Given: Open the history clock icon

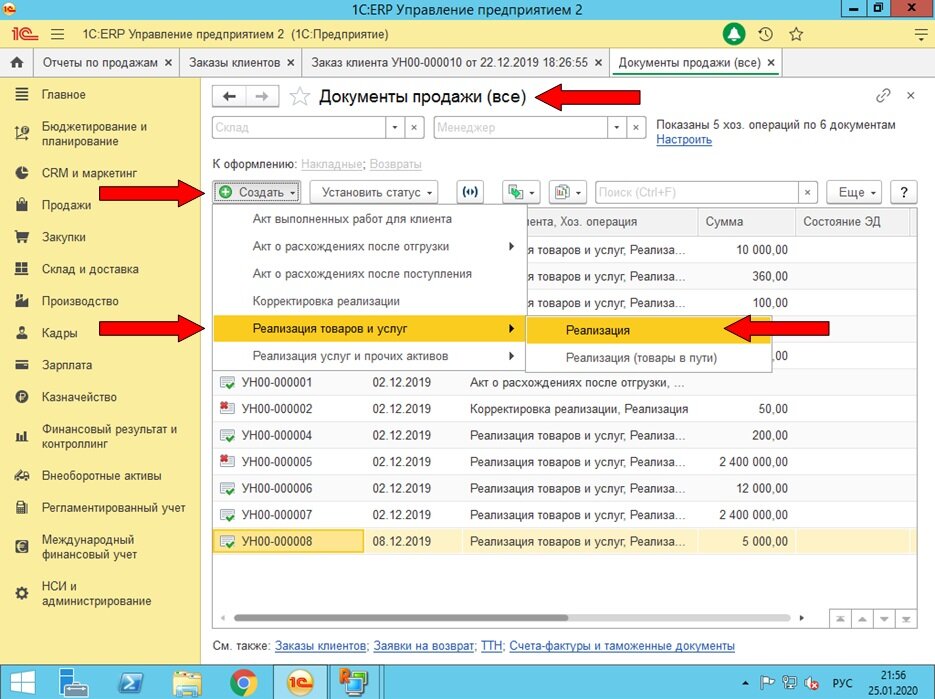Looking at the screenshot, I should (766, 34).
